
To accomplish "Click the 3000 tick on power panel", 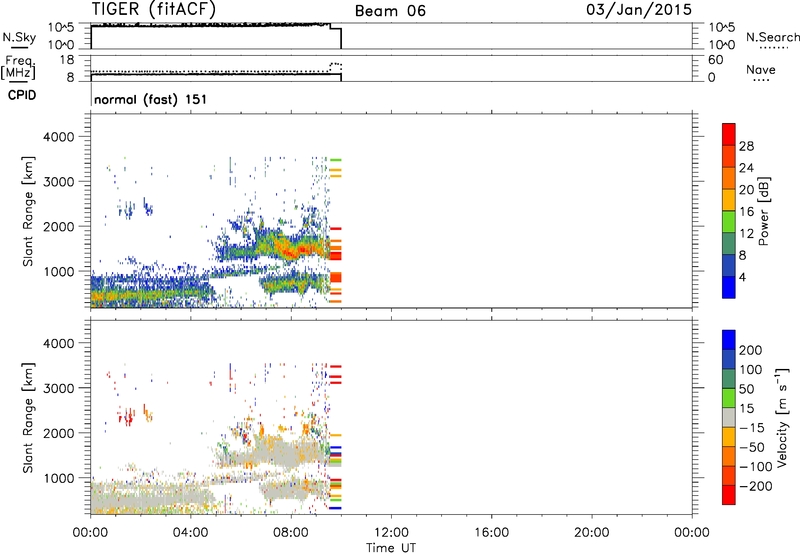I will (59, 182).
